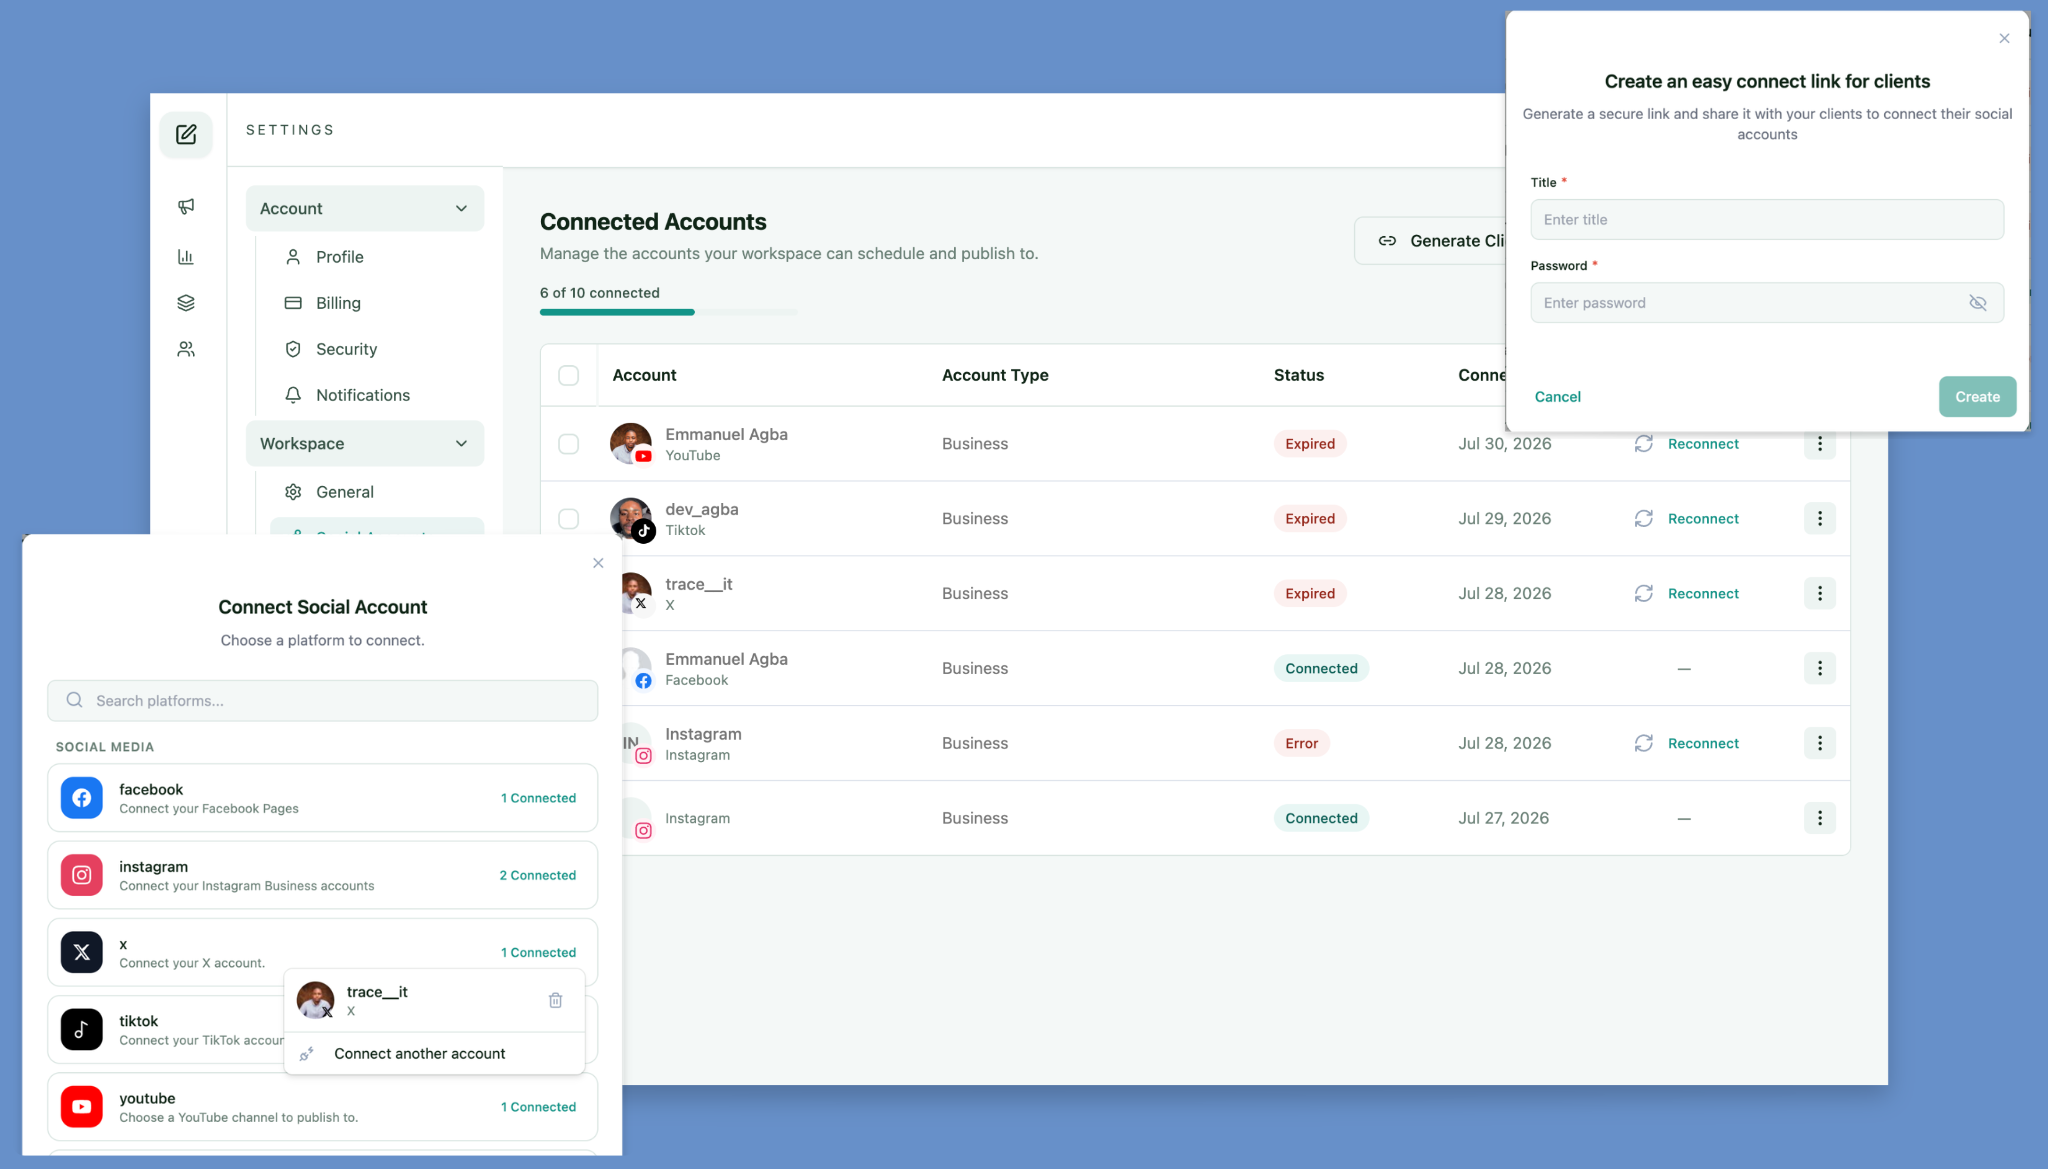
Task: Click the Generate Client link button
Action: 1431,241
